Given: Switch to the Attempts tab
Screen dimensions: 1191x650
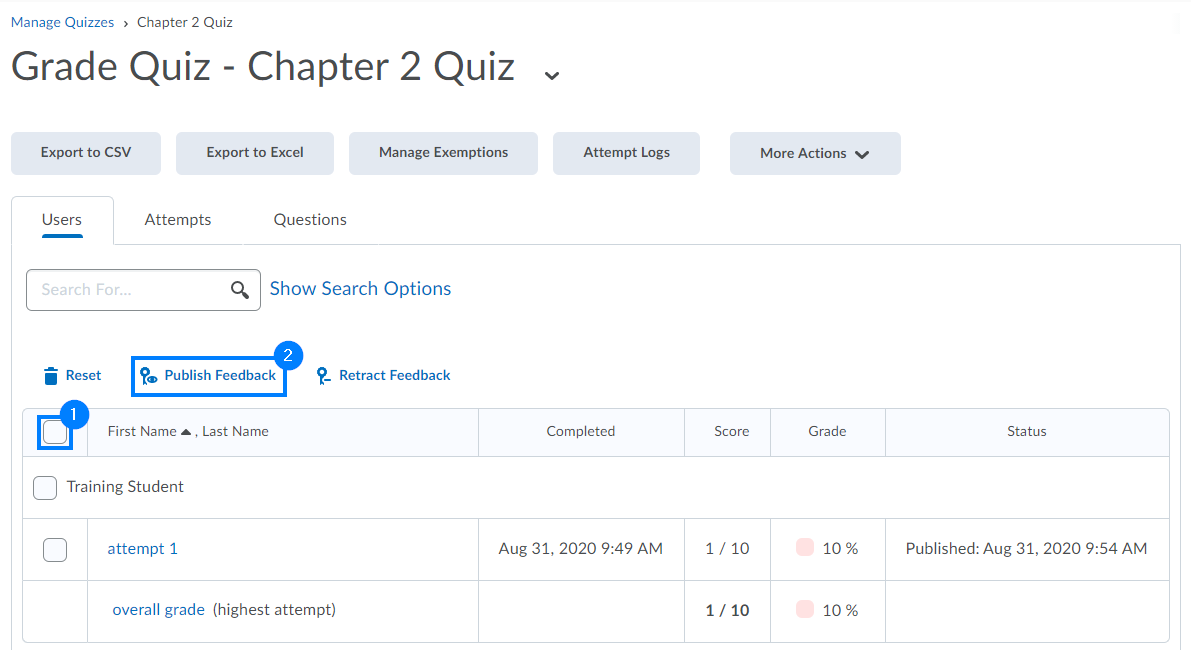Looking at the screenshot, I should coord(178,220).
